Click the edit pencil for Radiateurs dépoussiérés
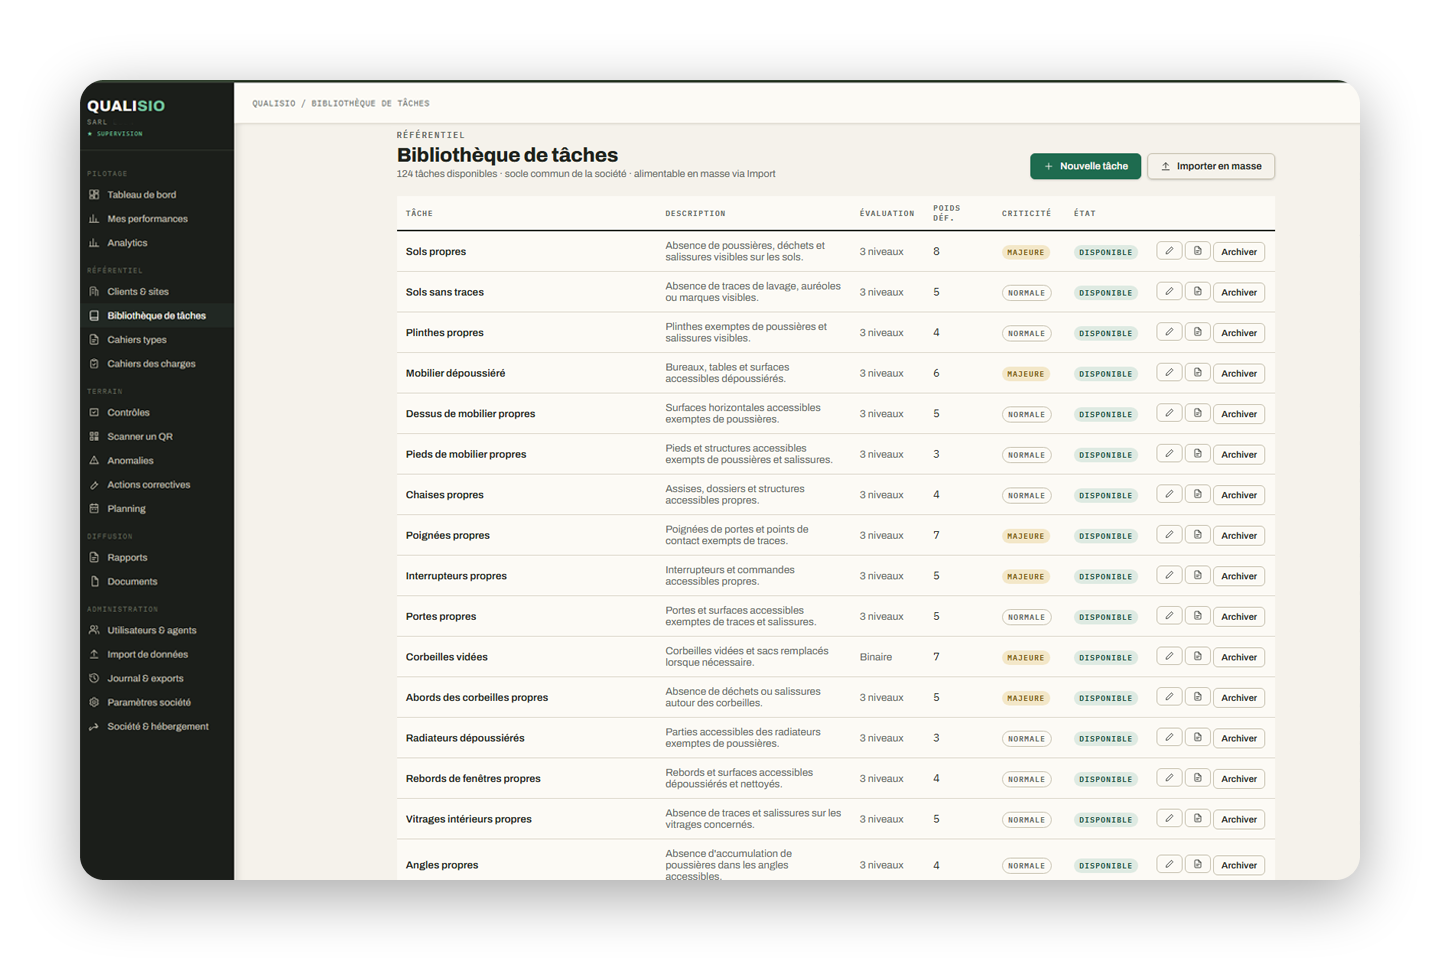Screen dimensions: 1440x960 (x=1169, y=737)
